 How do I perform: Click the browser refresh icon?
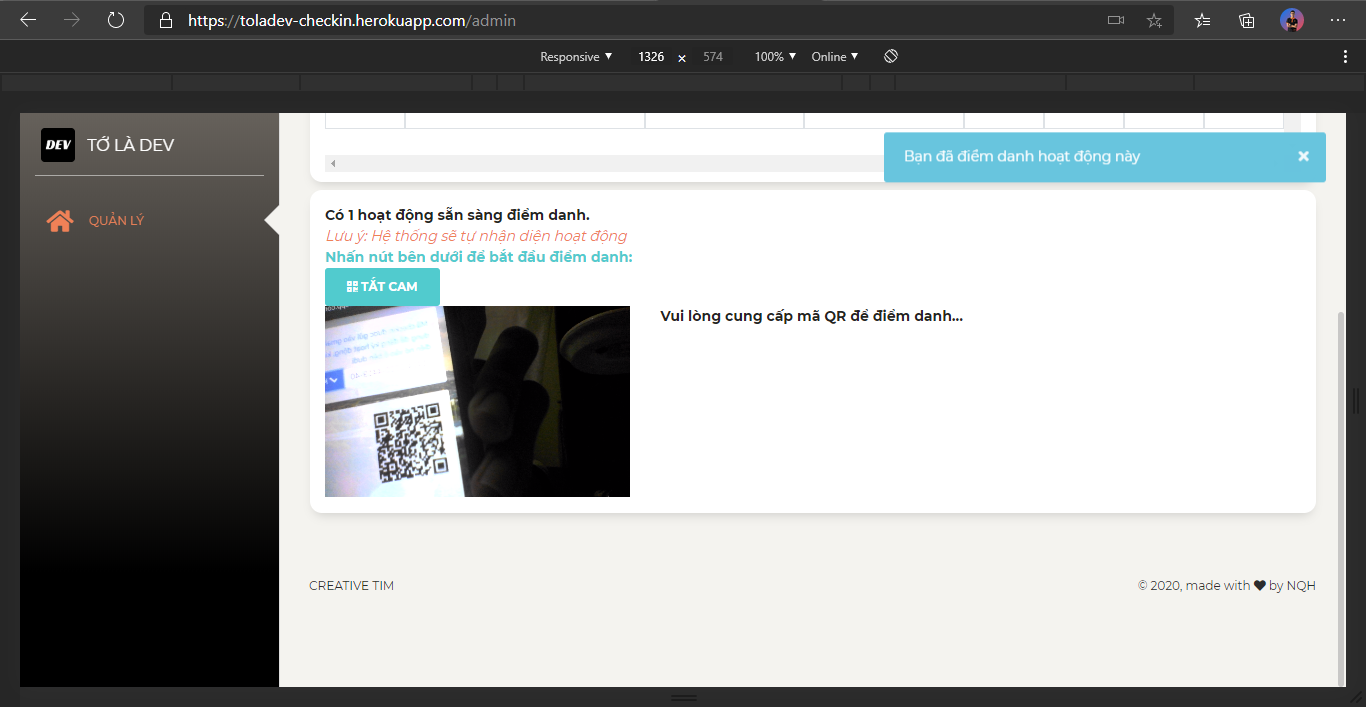tap(116, 19)
